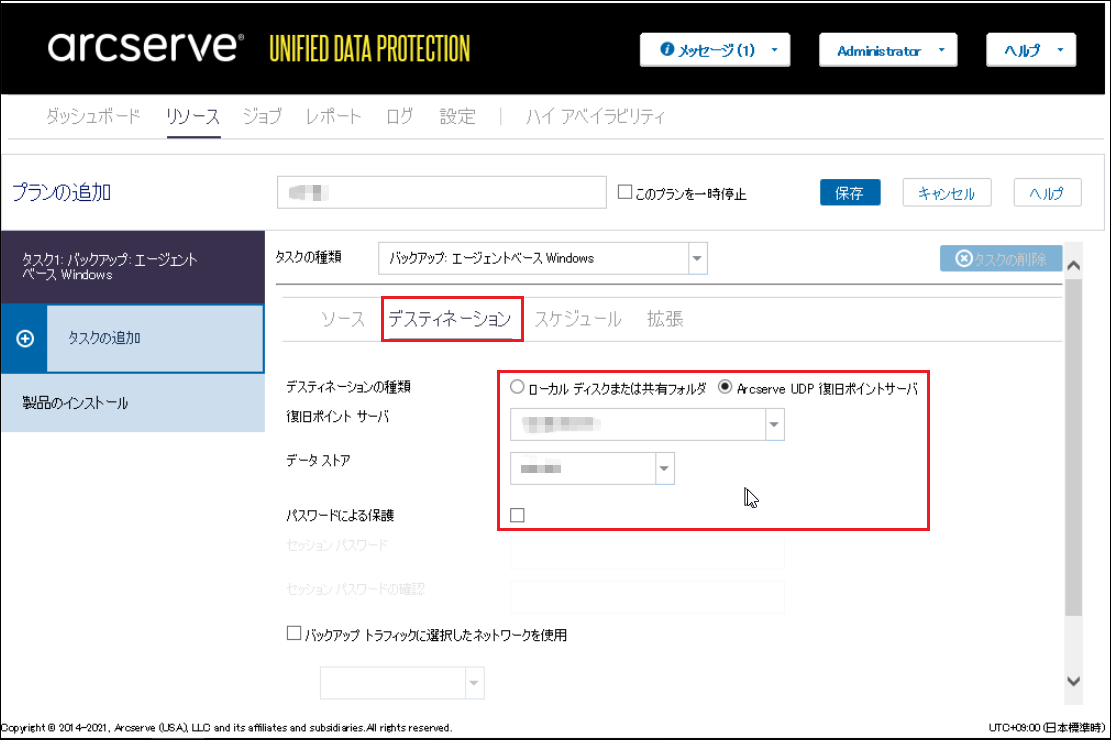Screen dimensions: 1111x740
Task: Enable パスワードによる保護 checkbox
Action: (517, 515)
